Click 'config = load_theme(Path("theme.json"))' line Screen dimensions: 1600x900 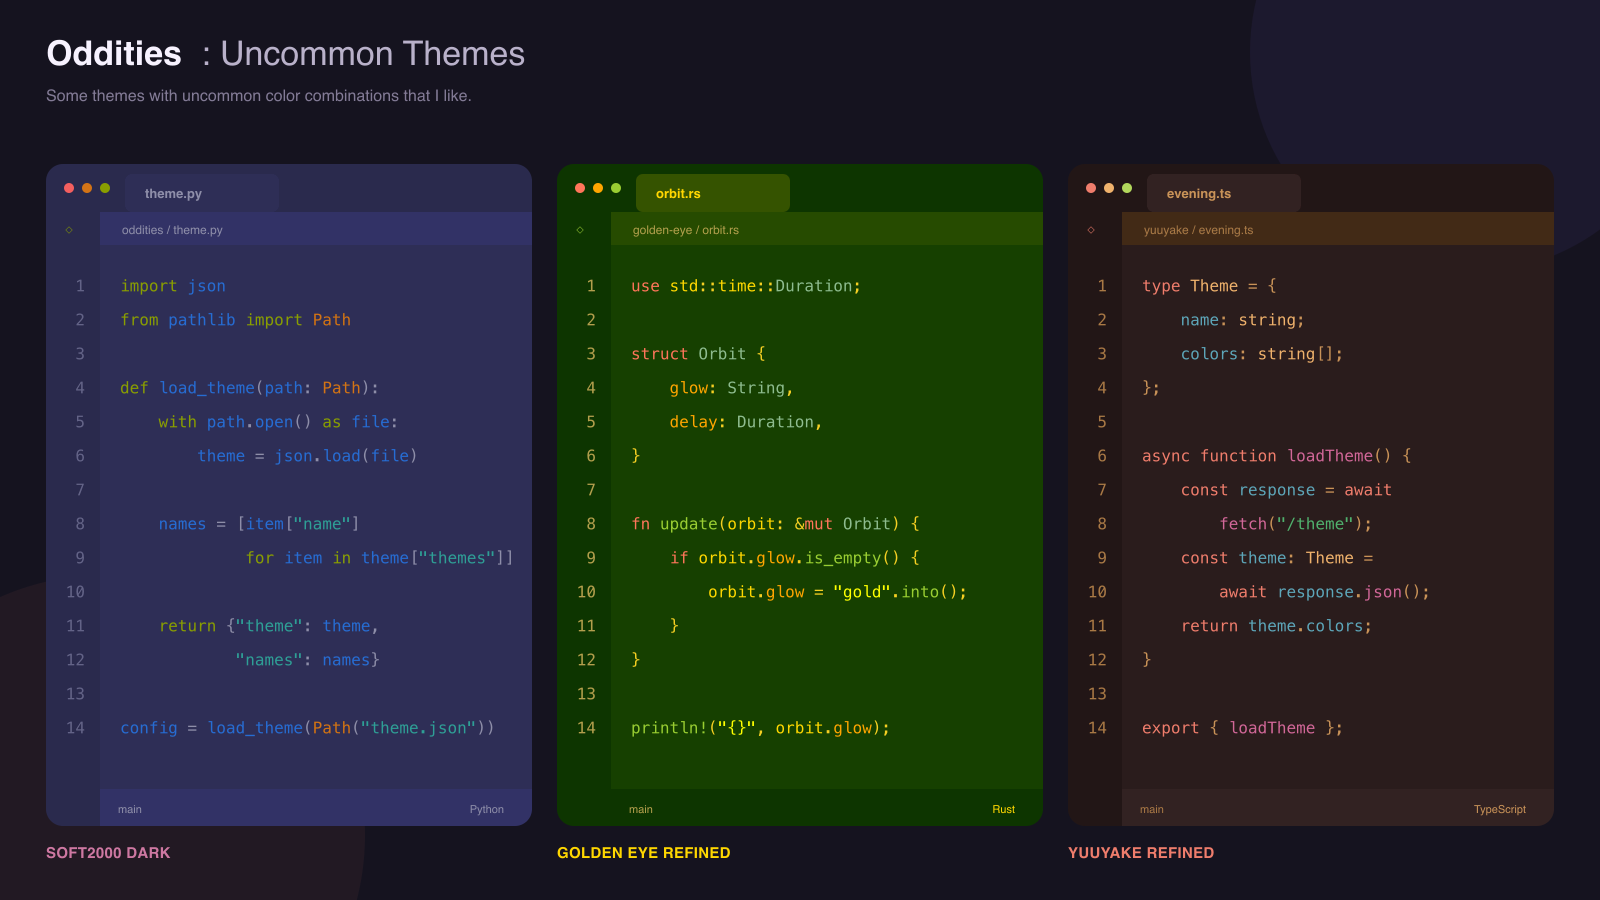tap(307, 728)
